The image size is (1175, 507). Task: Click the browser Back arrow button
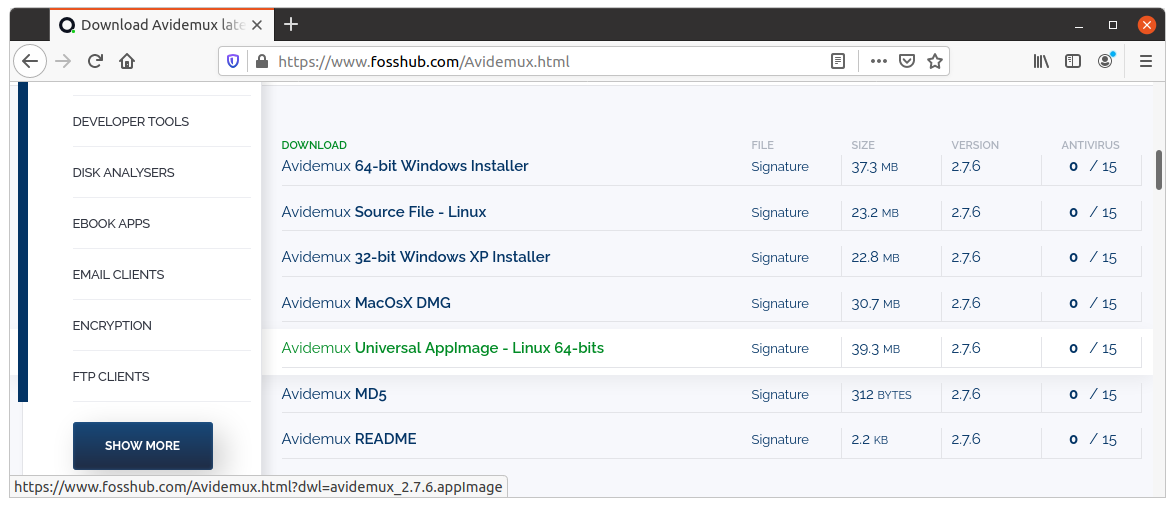30,61
